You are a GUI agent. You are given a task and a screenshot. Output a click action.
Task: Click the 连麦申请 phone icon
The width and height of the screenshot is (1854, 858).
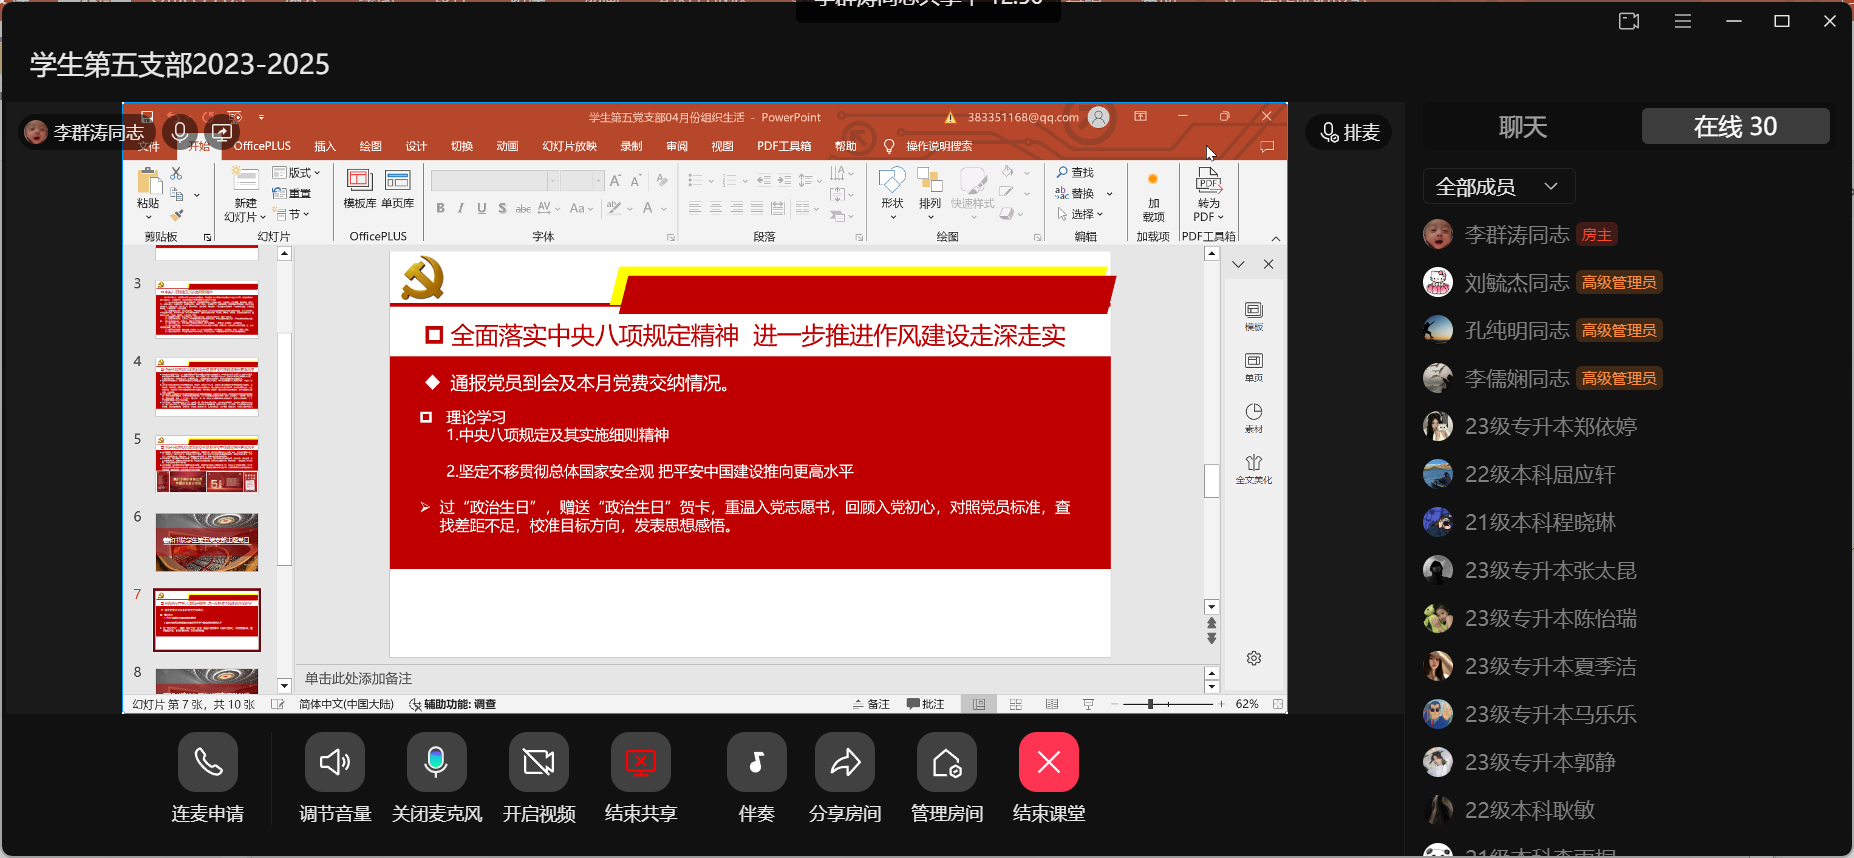coord(208,762)
